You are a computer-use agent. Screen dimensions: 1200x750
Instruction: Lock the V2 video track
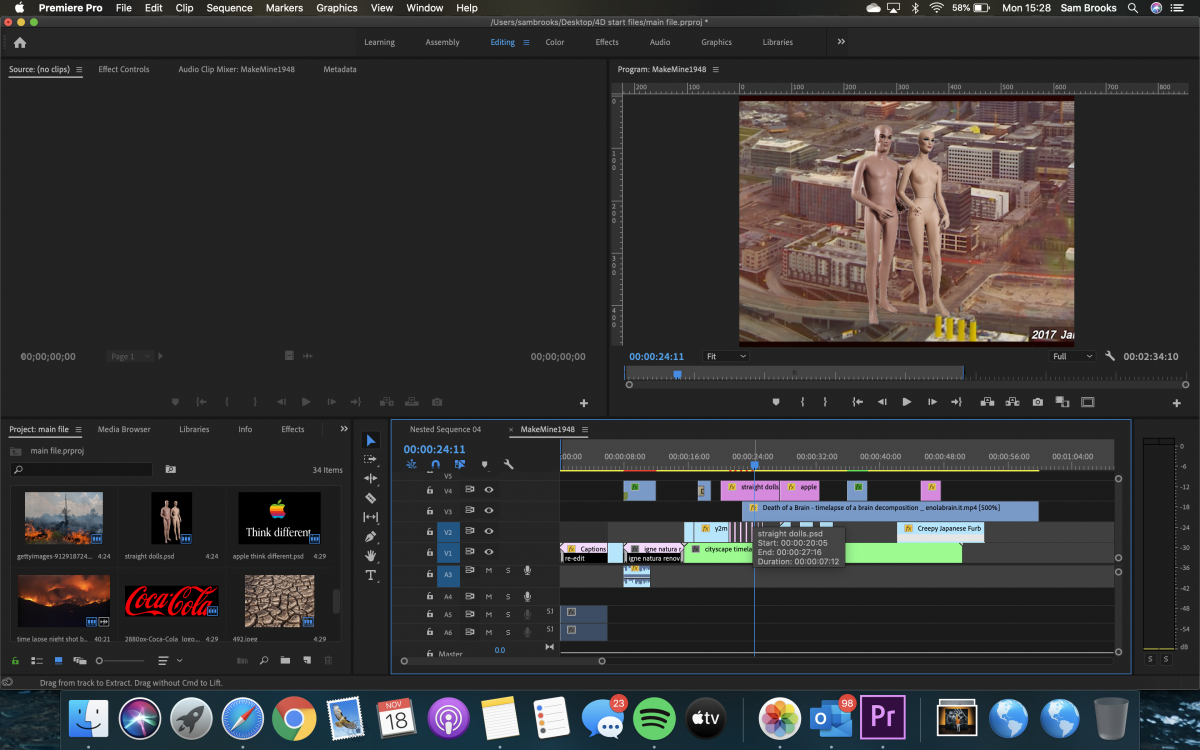tap(430, 531)
